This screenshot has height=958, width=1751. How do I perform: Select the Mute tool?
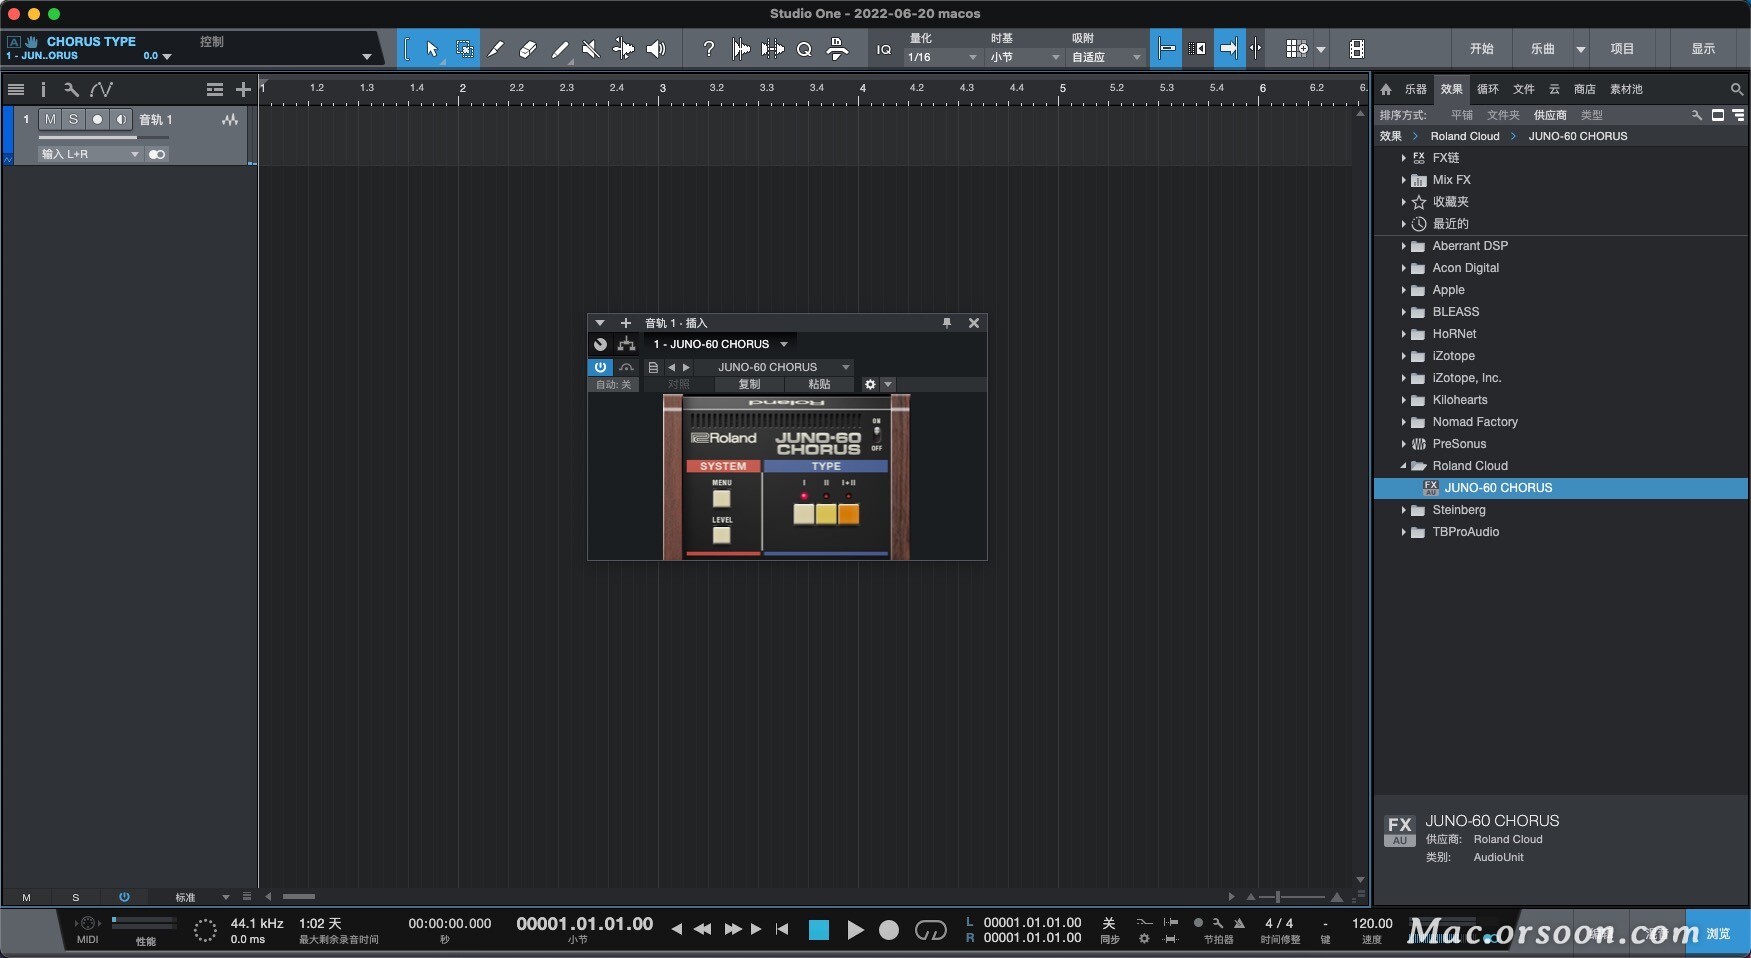pos(591,49)
